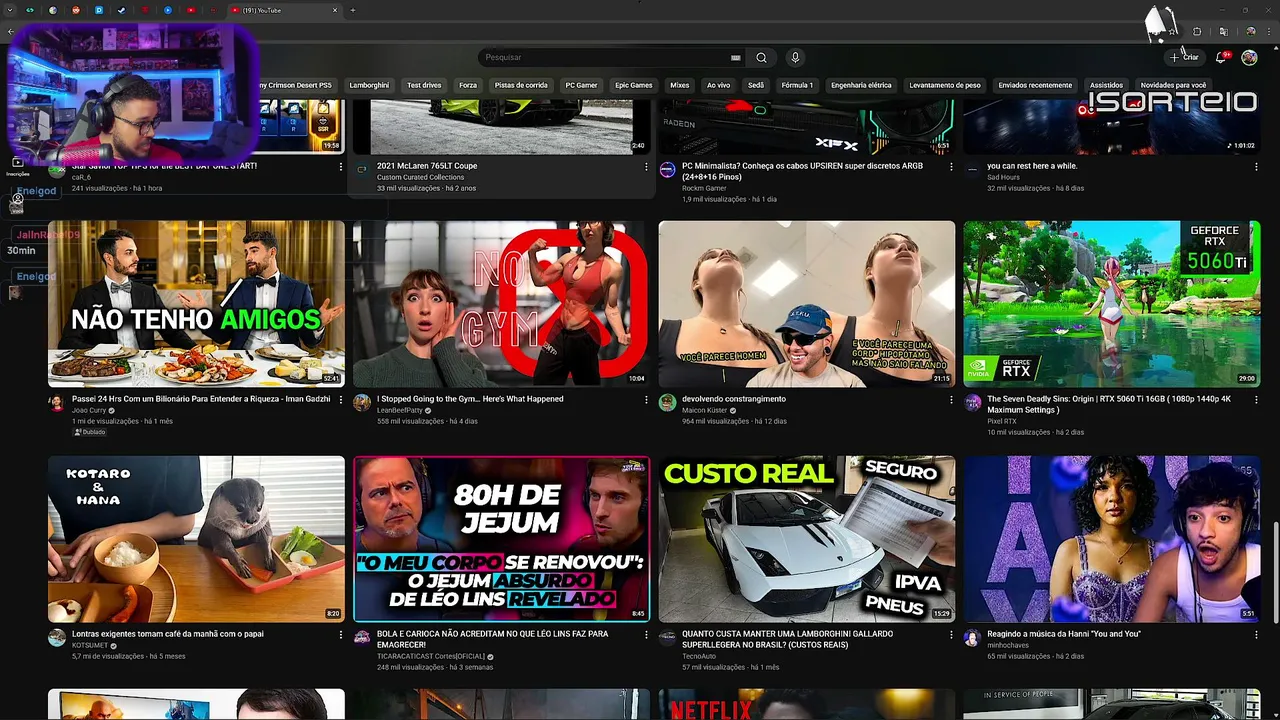Select the Levantamento de peso chip

(945, 85)
